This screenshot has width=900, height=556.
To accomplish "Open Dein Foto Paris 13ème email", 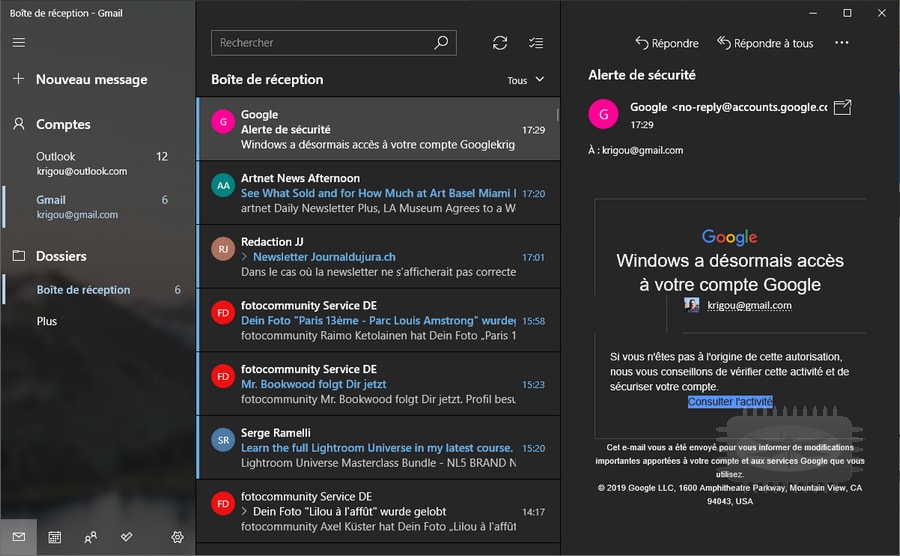I will click(x=378, y=320).
